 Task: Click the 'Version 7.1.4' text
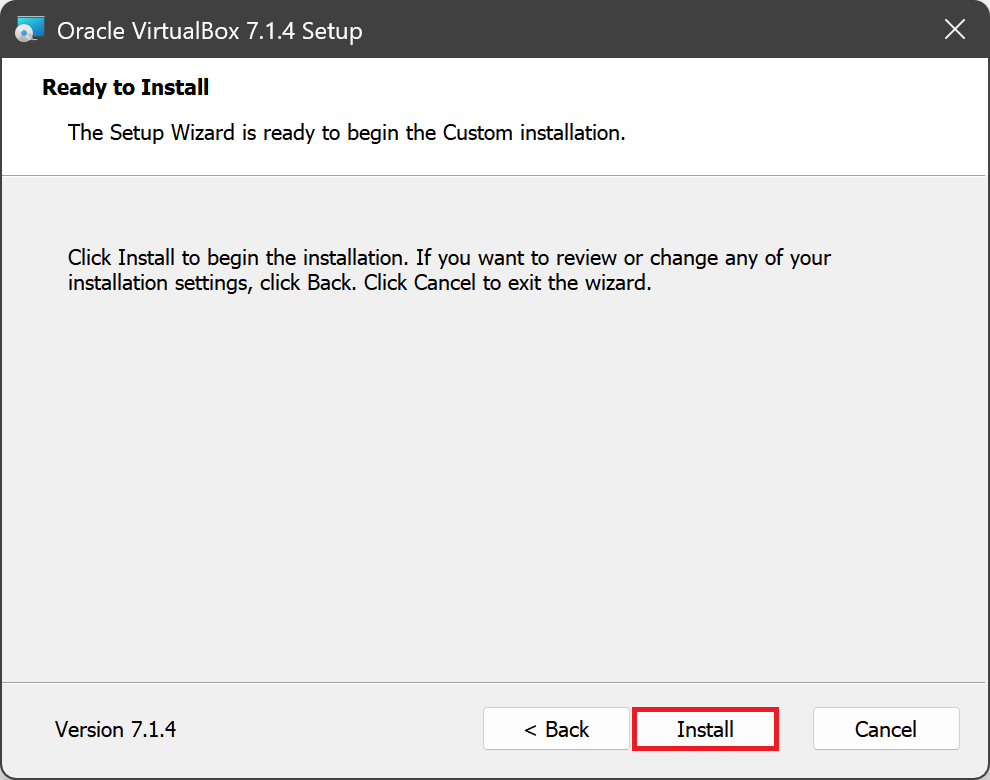pyautogui.click(x=116, y=729)
